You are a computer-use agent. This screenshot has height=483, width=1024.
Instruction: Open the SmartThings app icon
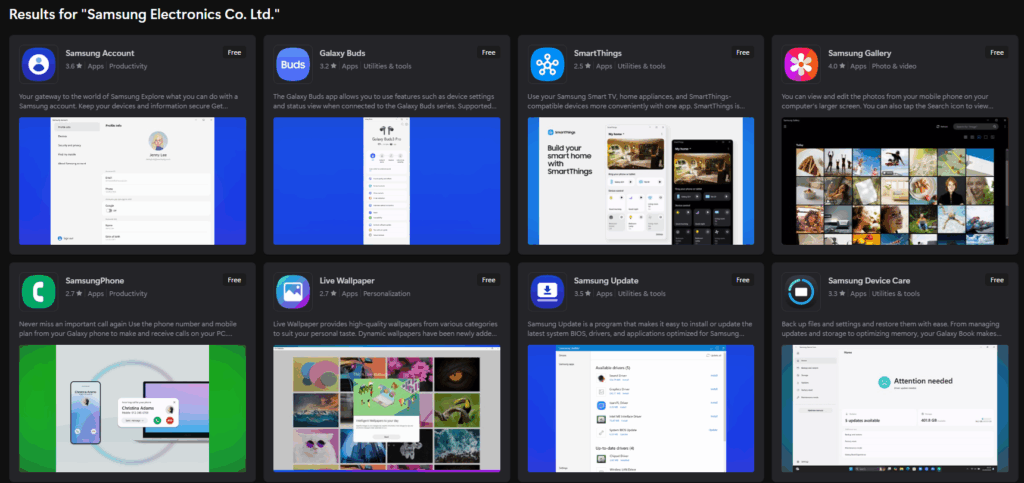tap(547, 63)
